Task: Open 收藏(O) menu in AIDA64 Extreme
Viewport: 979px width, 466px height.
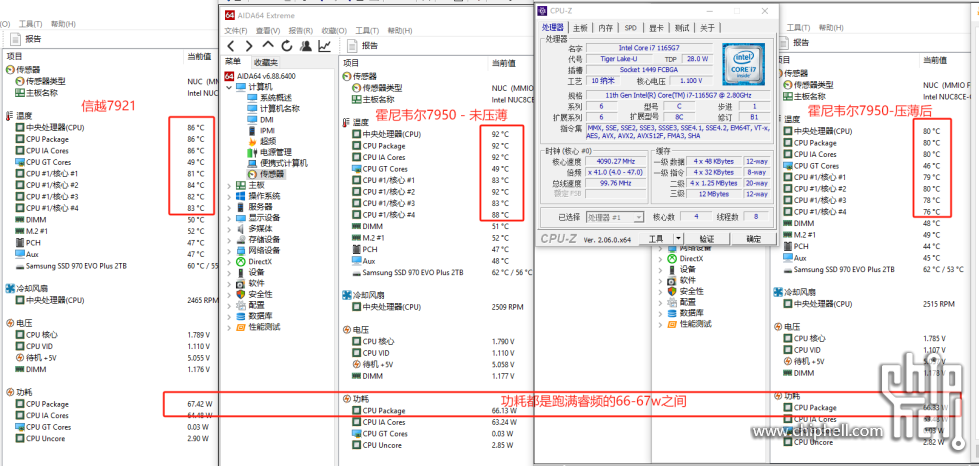Action: (333, 31)
